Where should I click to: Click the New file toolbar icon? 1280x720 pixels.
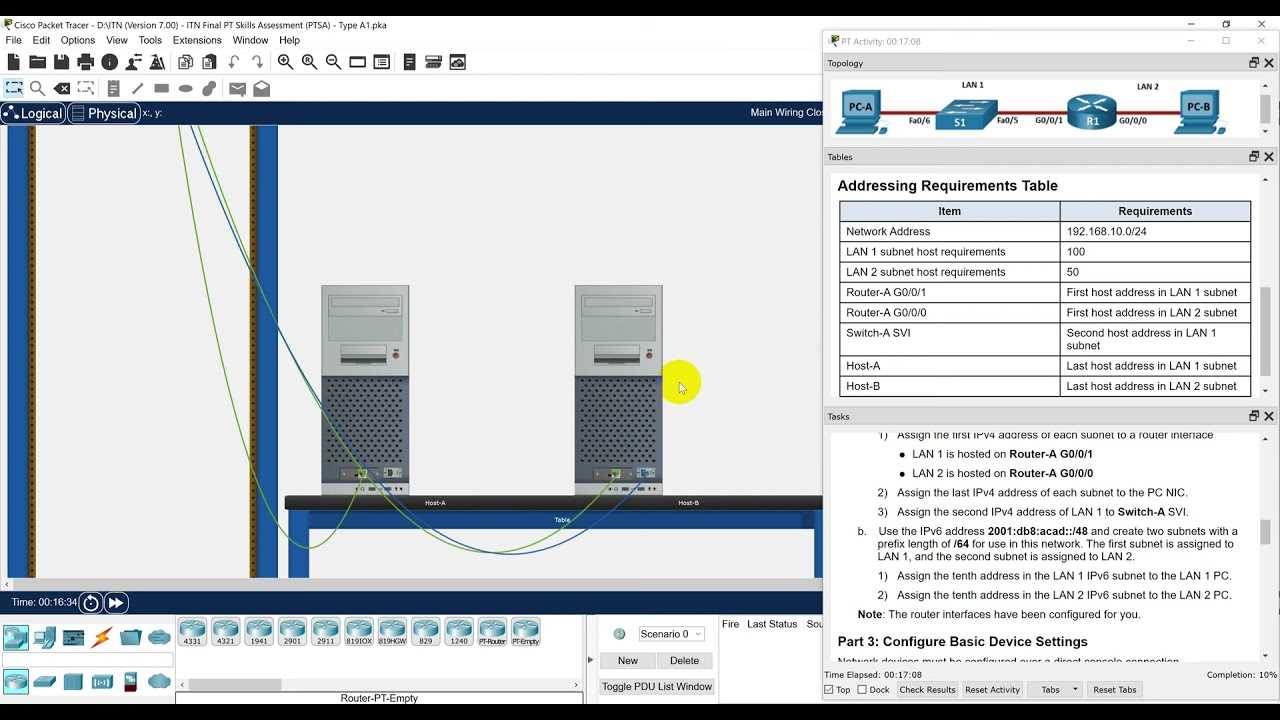[x=14, y=62]
